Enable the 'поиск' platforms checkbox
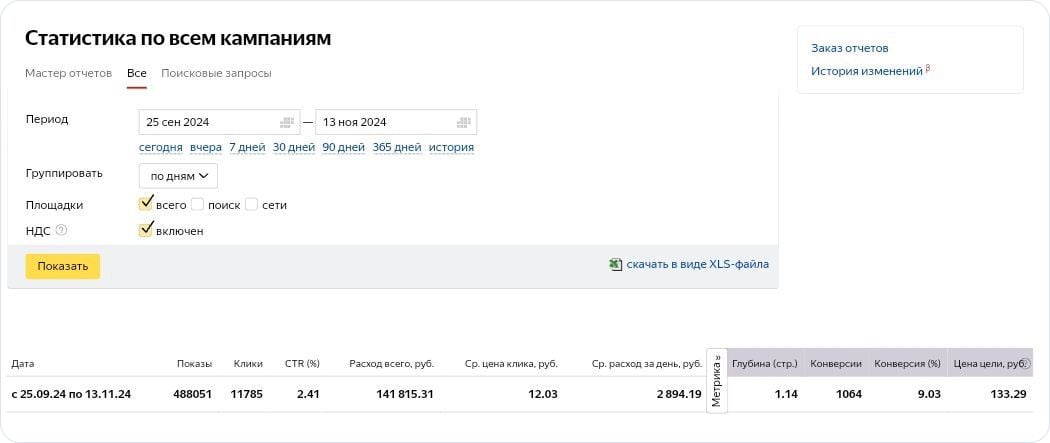 coord(198,204)
